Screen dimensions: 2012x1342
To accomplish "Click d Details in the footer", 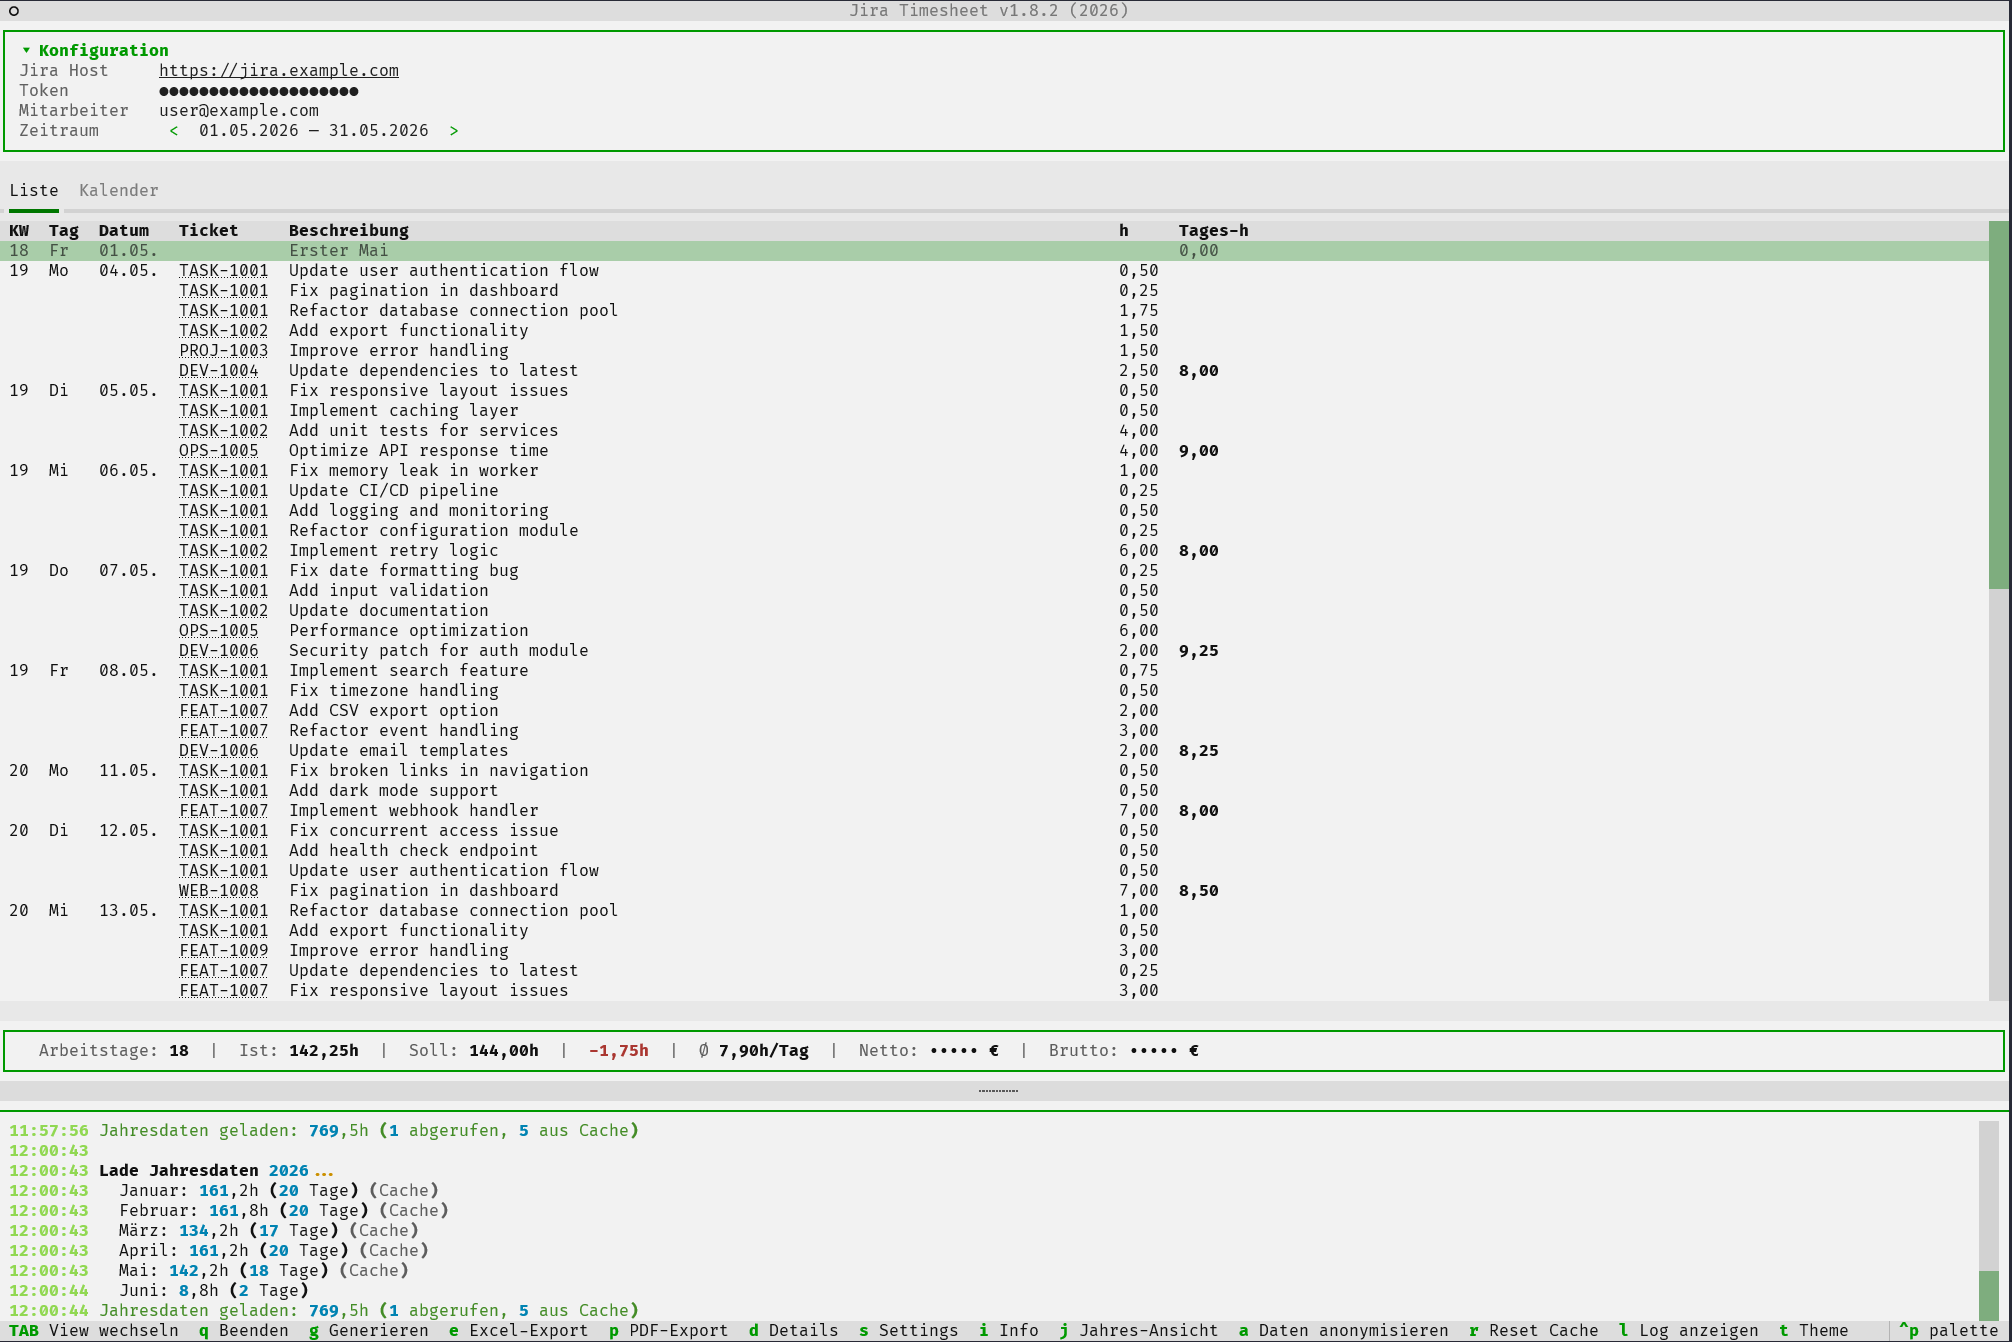I will coord(794,1331).
